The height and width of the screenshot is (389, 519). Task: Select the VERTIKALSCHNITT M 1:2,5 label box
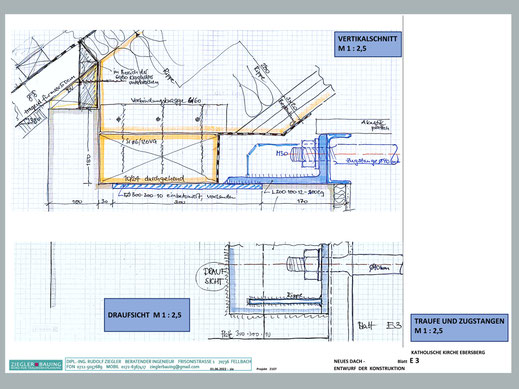[x=368, y=44]
